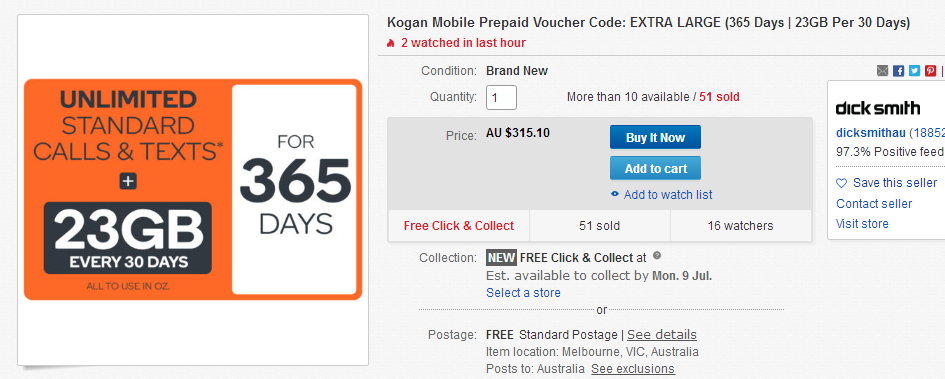Open the See exclusions link
945x379 pixels.
633,368
